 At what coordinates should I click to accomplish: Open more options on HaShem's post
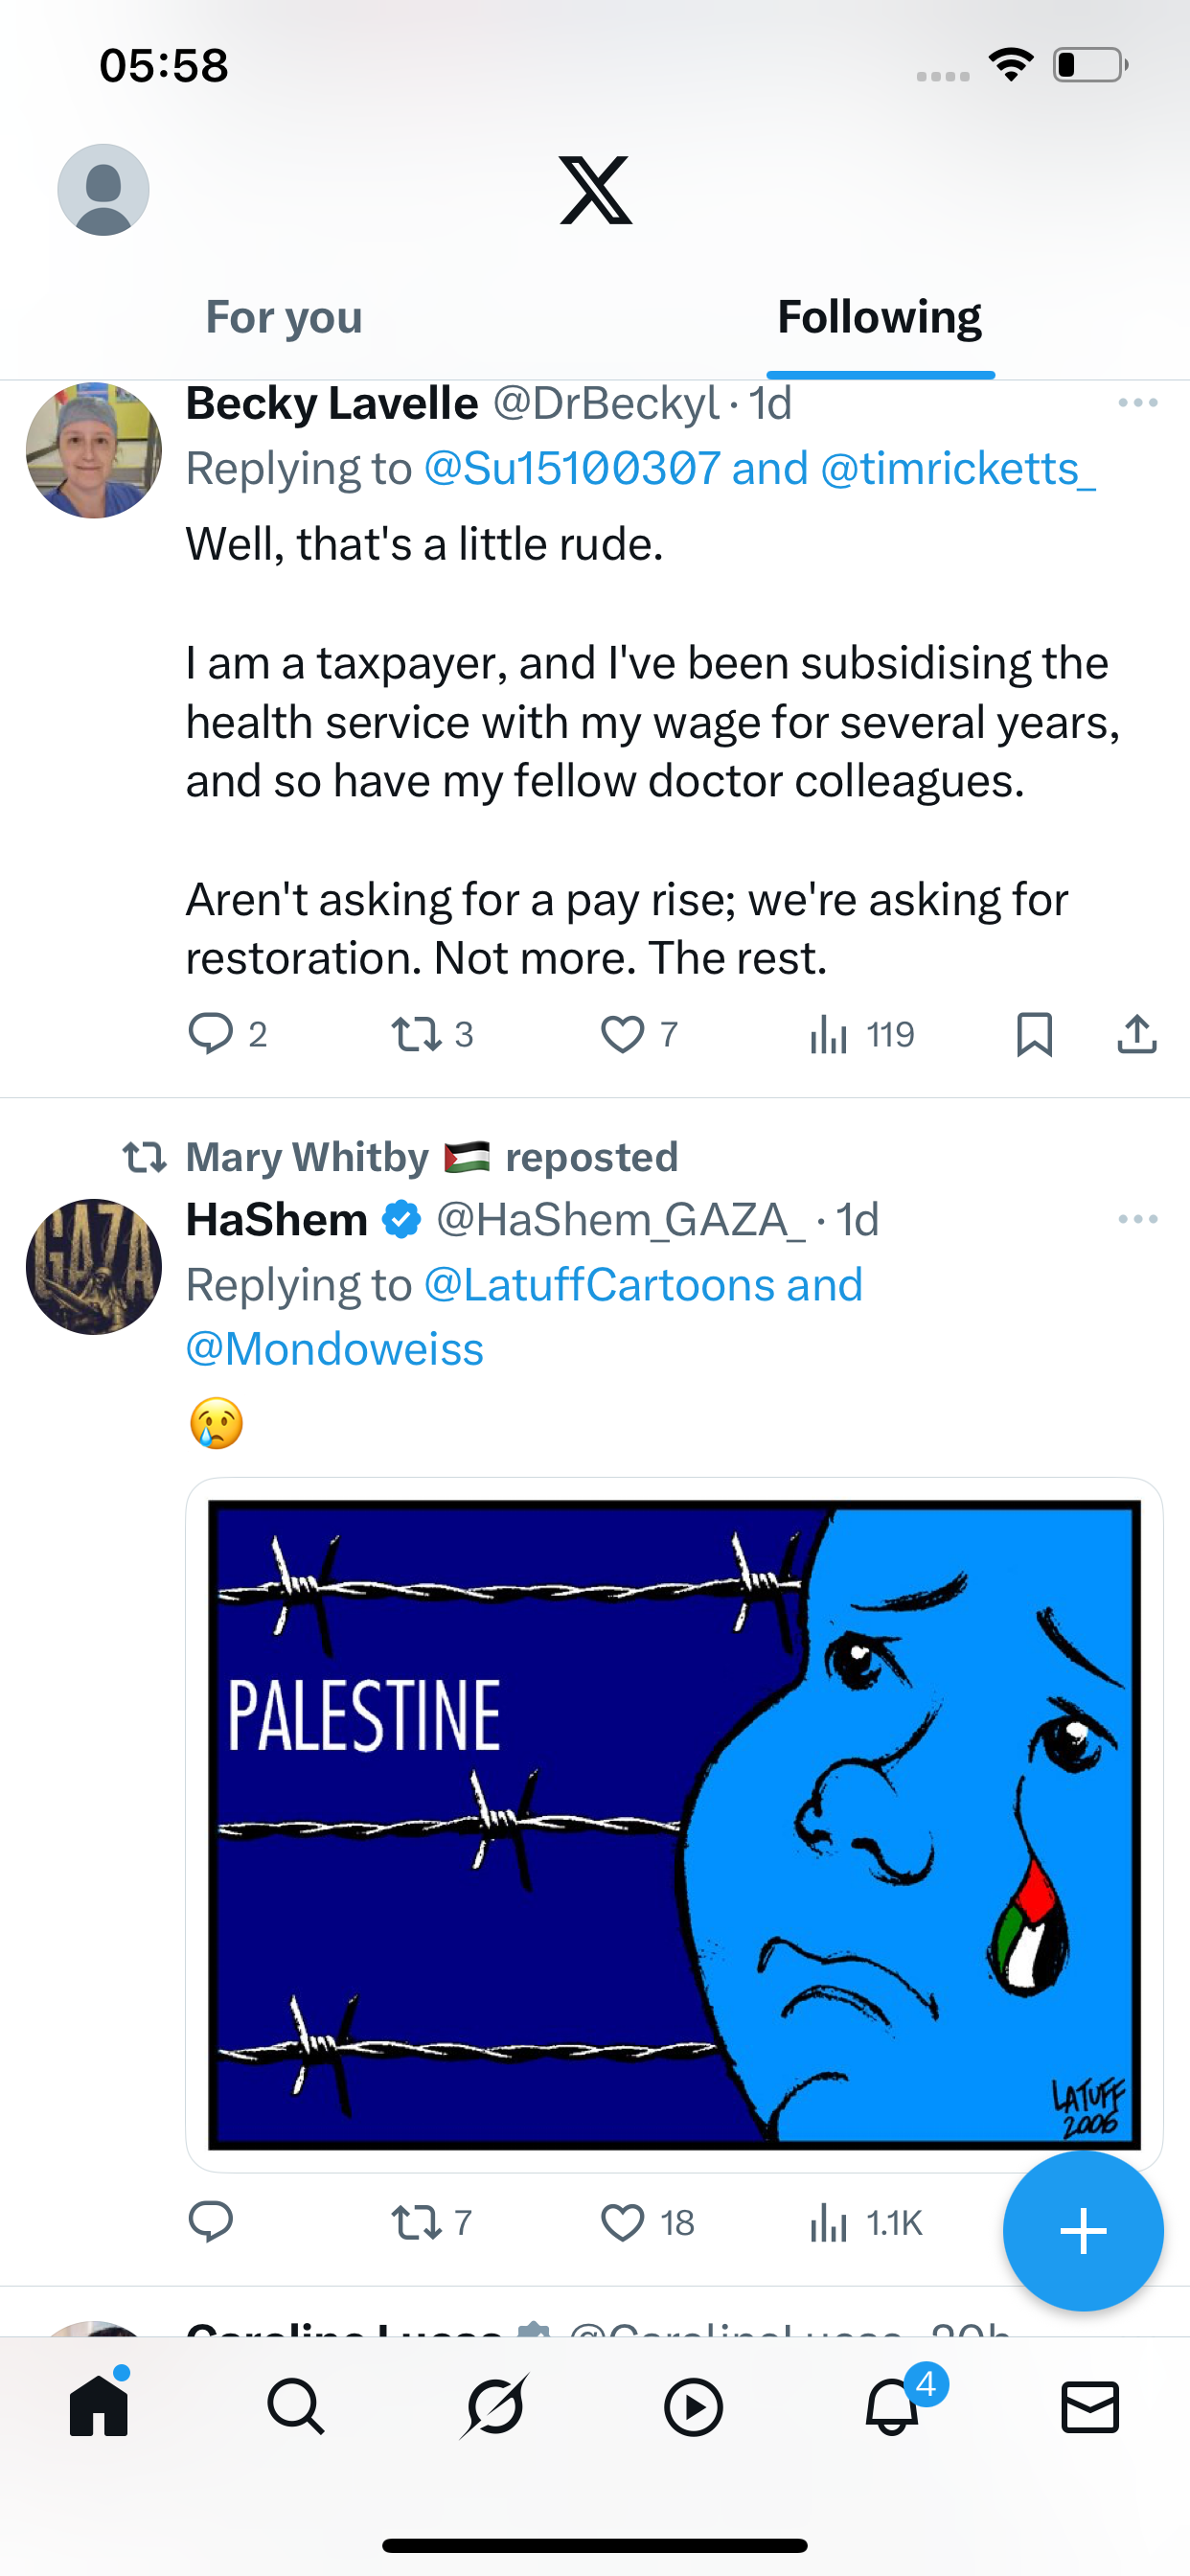click(1138, 1219)
